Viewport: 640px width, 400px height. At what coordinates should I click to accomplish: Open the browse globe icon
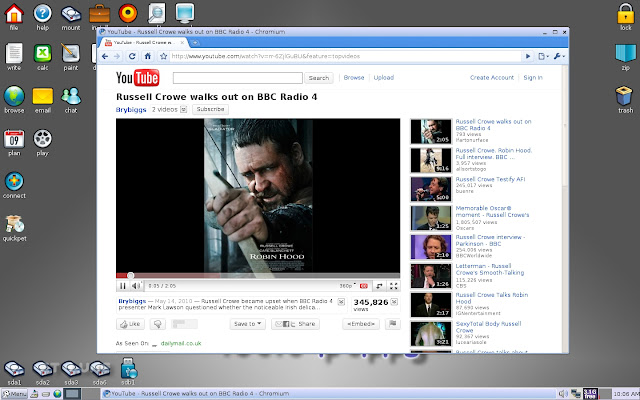pos(14,96)
